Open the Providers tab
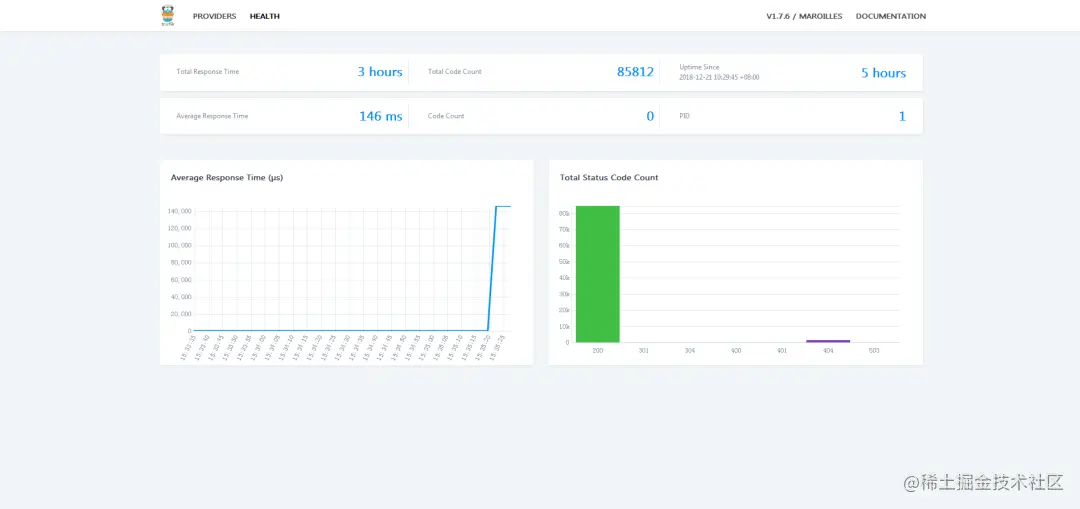This screenshot has height=509, width=1080. pyautogui.click(x=214, y=16)
